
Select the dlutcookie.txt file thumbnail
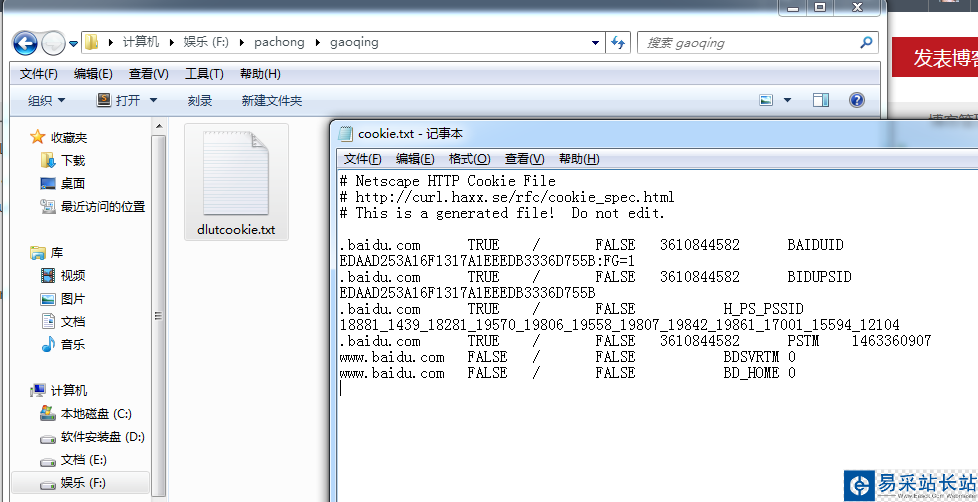[236, 173]
